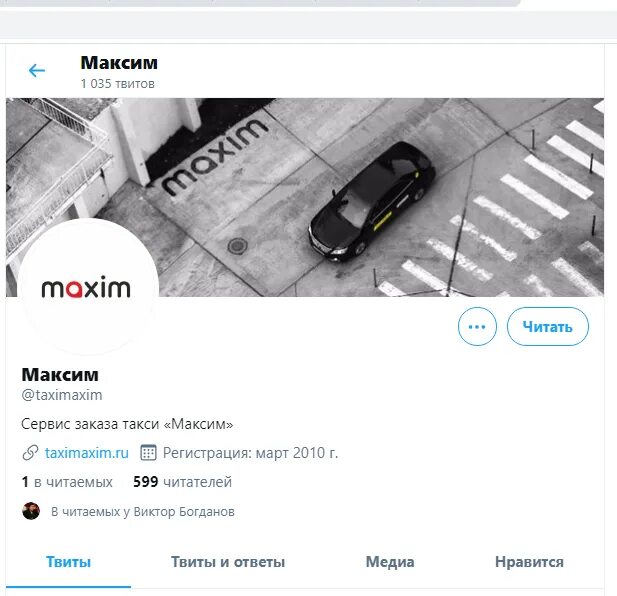Click the @taximaxim handle text

pos(62,395)
